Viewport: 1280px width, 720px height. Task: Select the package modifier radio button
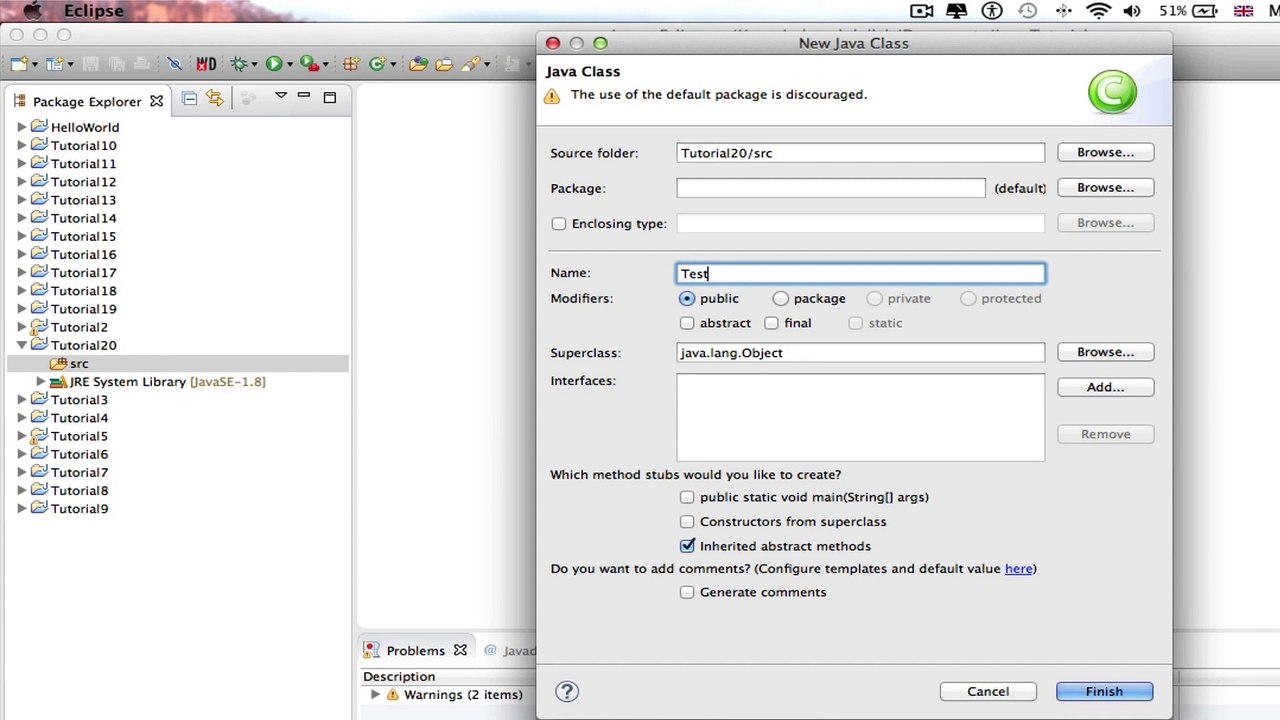pos(781,298)
